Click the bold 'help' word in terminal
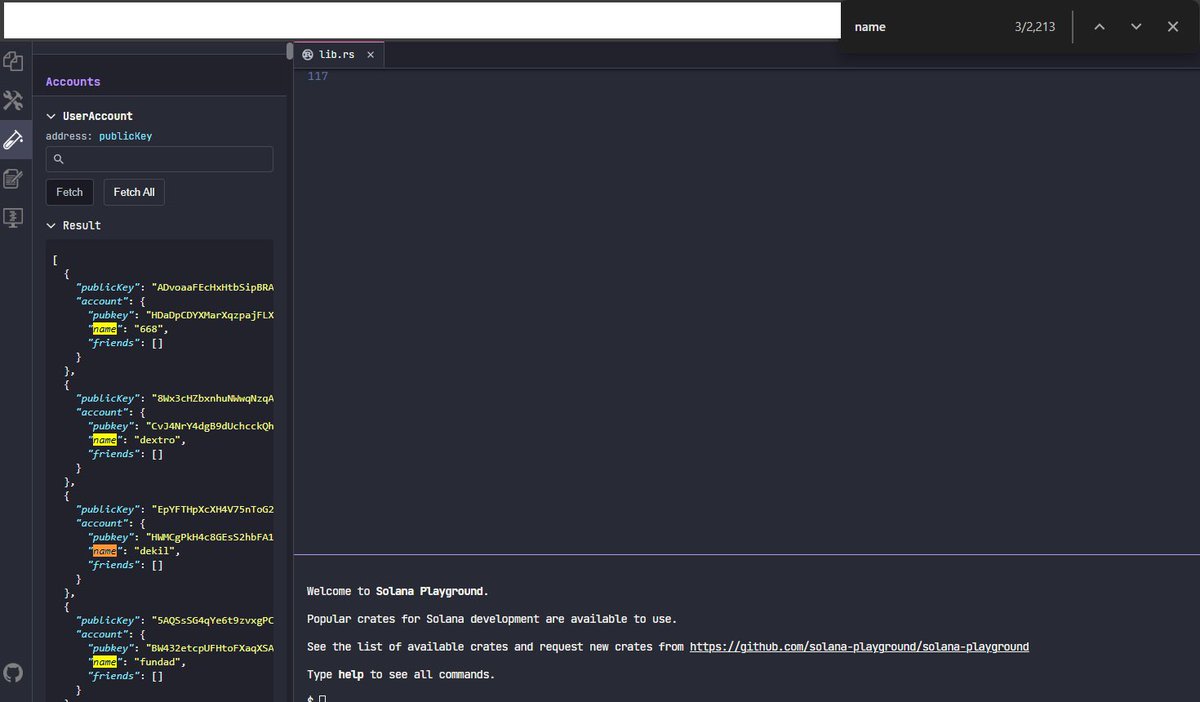The height and width of the screenshot is (702, 1200). [351, 675]
